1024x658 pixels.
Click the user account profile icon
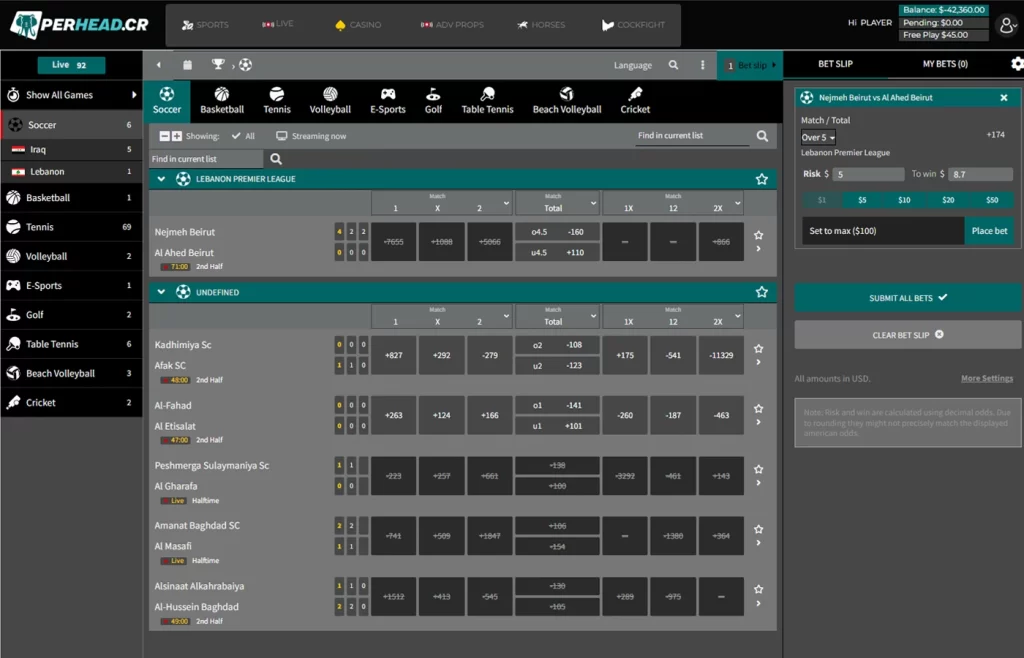tap(1007, 25)
